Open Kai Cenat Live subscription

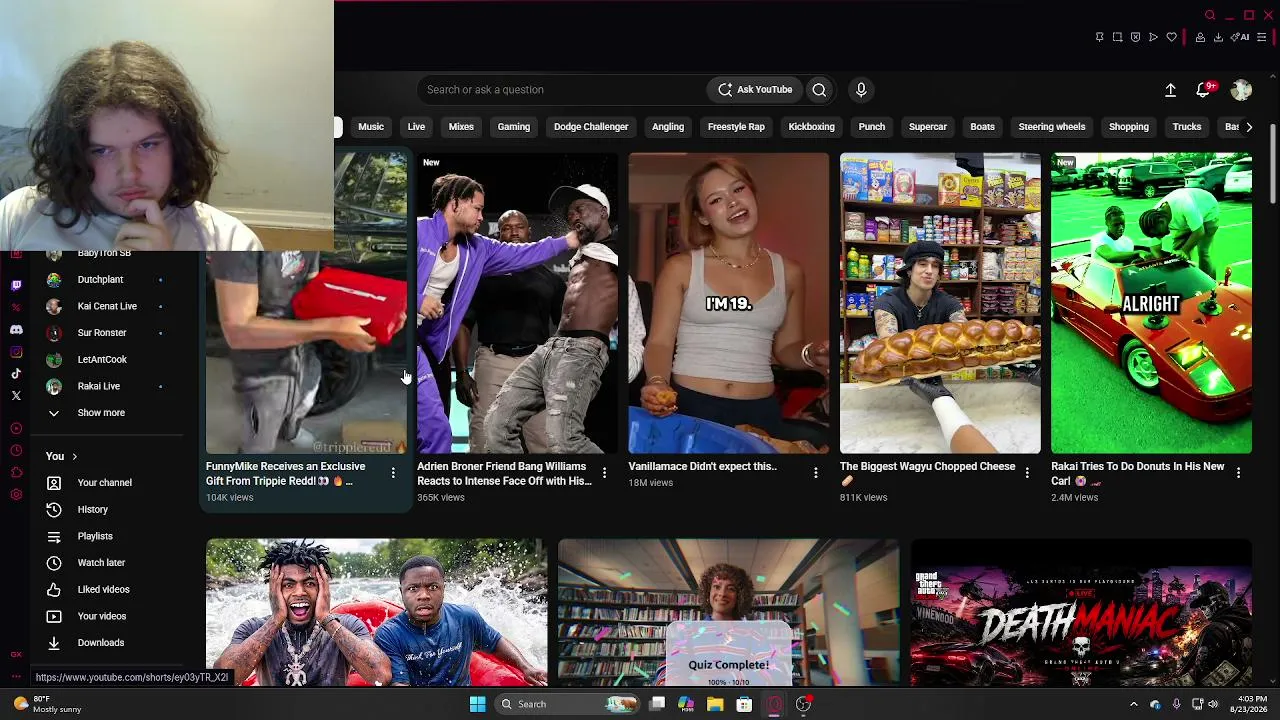tap(107, 306)
